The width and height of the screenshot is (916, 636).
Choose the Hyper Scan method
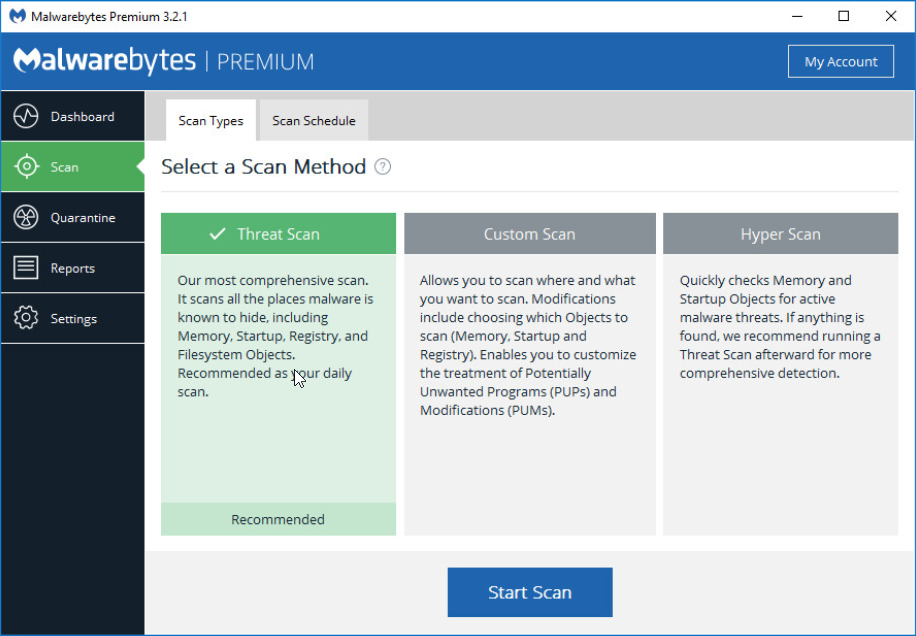780,234
